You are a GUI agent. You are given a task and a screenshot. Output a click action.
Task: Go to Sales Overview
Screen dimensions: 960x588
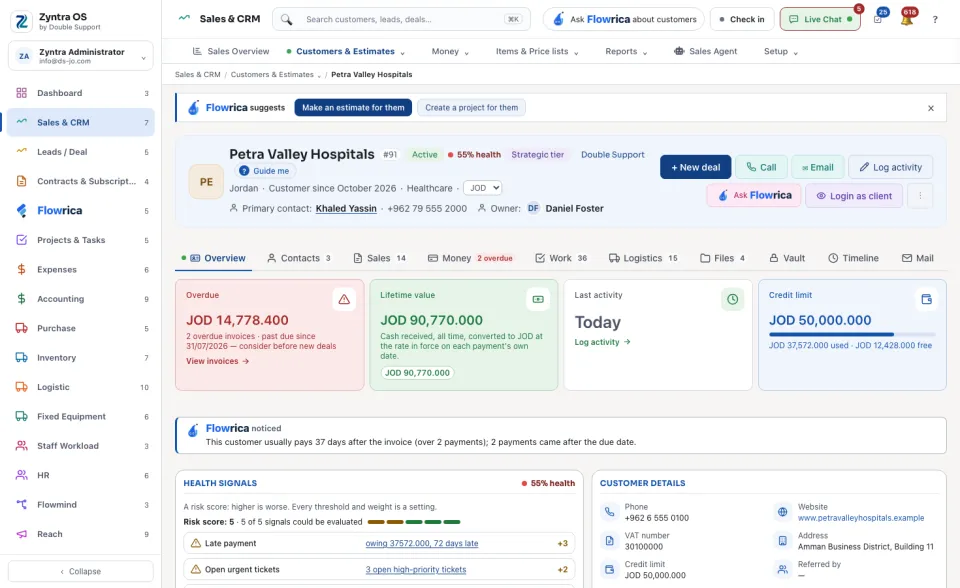[231, 51]
